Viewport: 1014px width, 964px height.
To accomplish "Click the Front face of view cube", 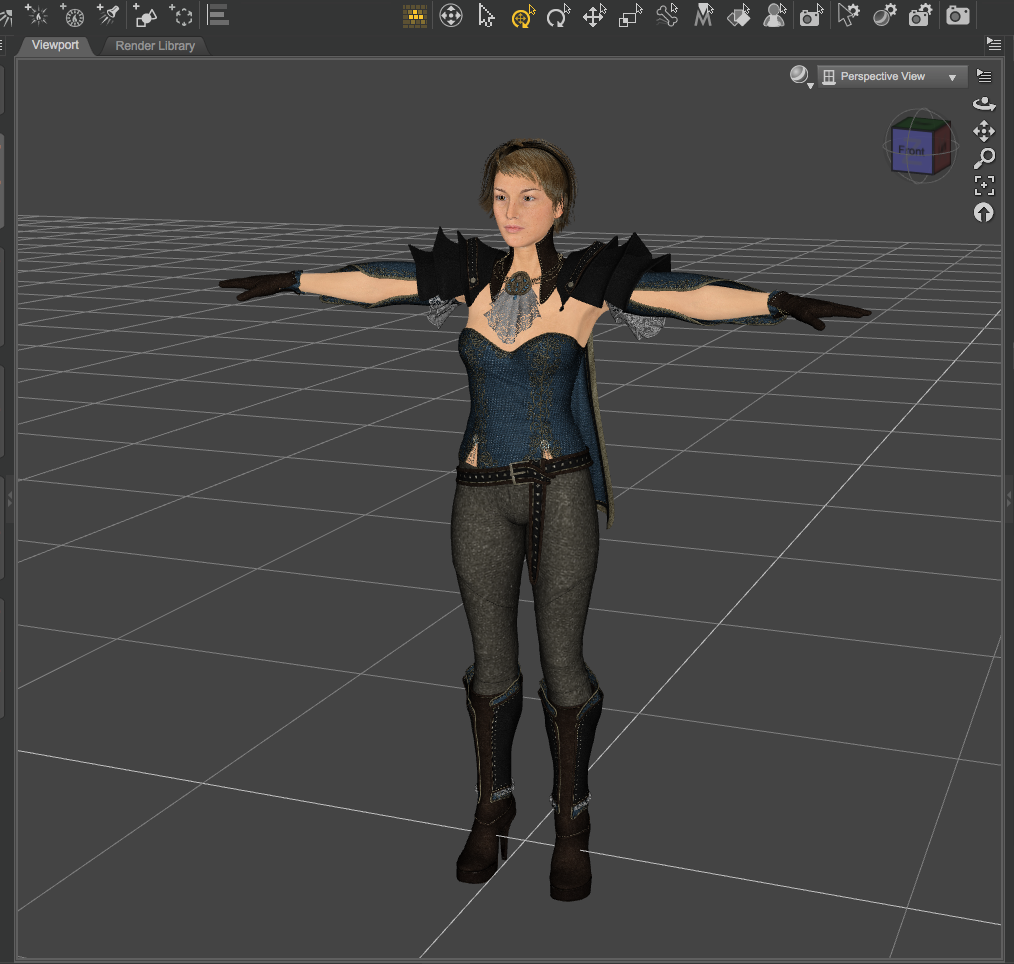I will pyautogui.click(x=911, y=150).
